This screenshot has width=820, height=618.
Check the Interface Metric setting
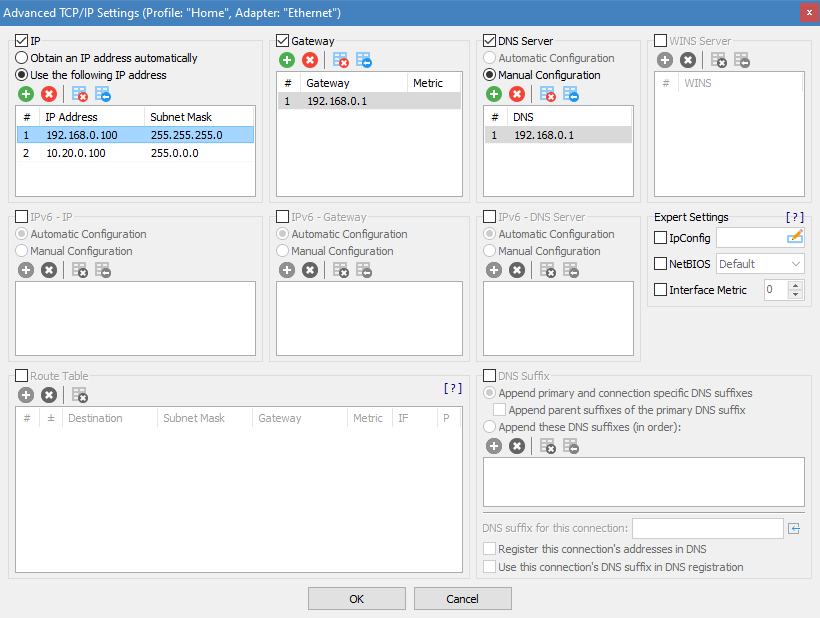660,290
